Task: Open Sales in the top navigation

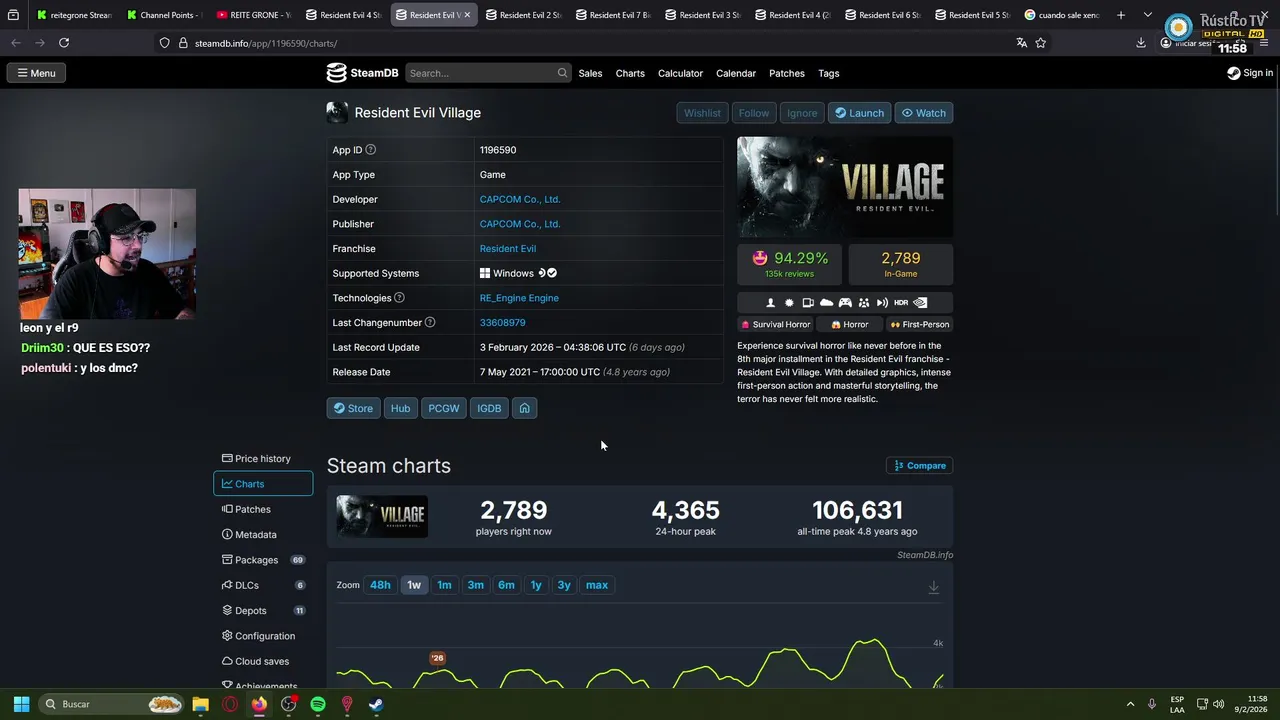Action: (x=590, y=73)
